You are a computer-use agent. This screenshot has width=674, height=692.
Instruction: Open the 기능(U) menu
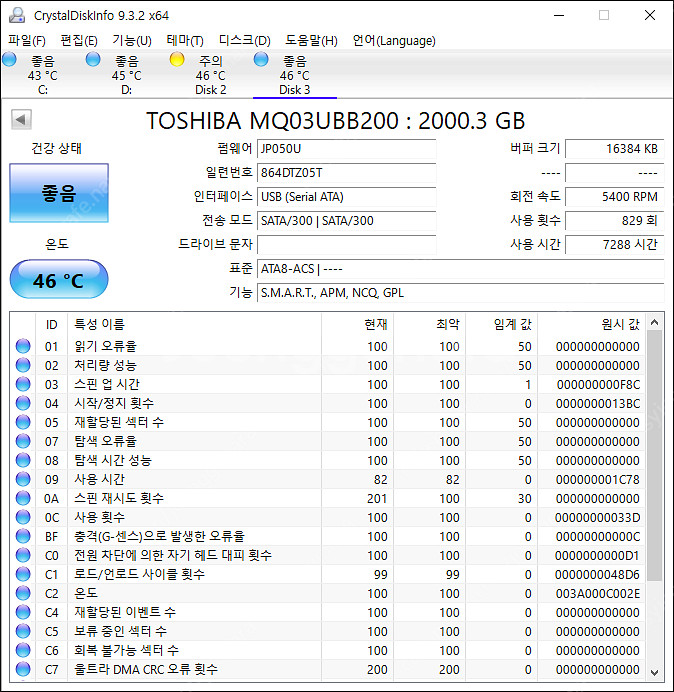[x=132, y=41]
